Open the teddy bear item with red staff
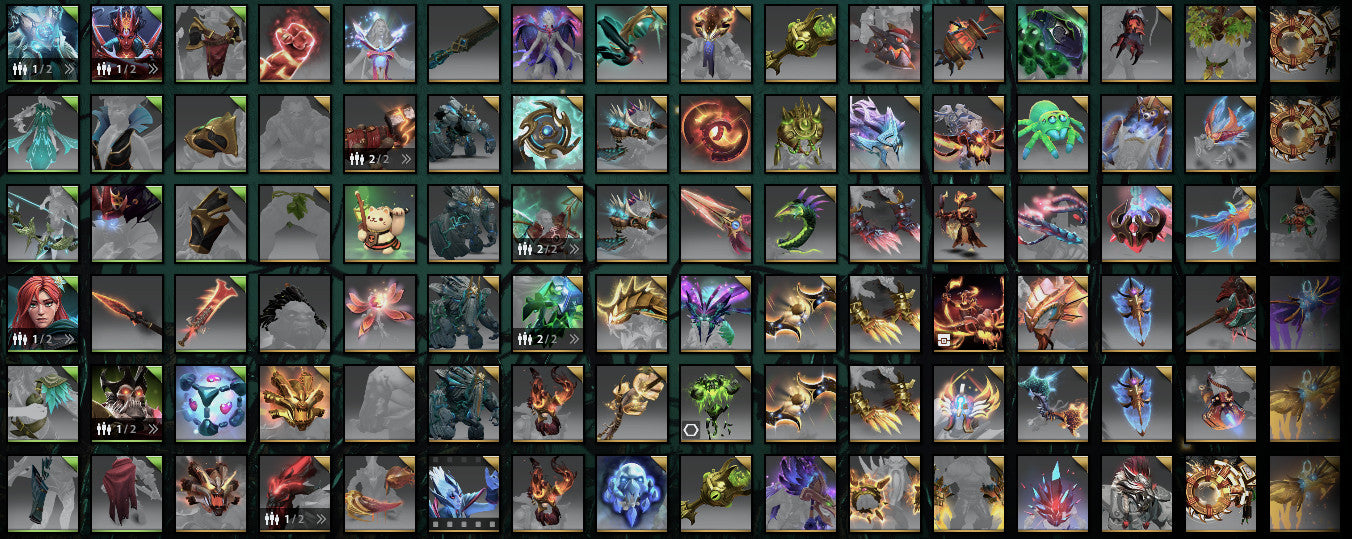 pyautogui.click(x=380, y=223)
